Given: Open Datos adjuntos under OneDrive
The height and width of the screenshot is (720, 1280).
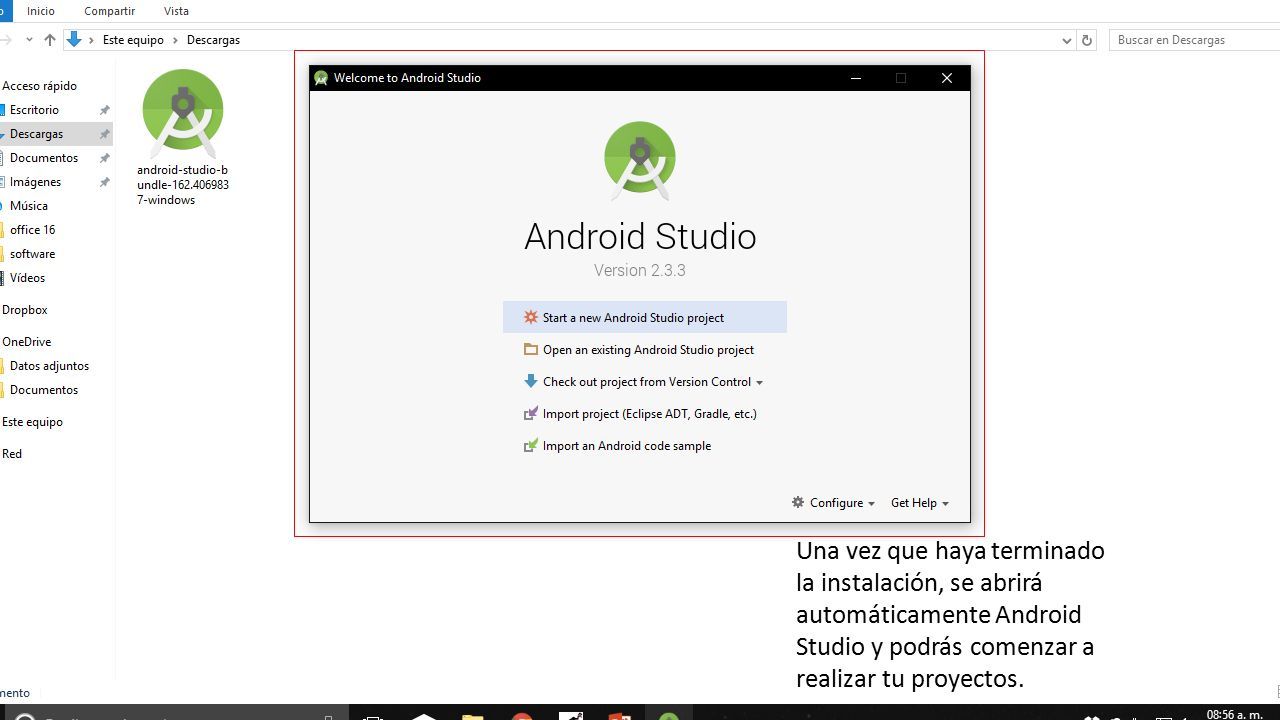Looking at the screenshot, I should pos(50,366).
